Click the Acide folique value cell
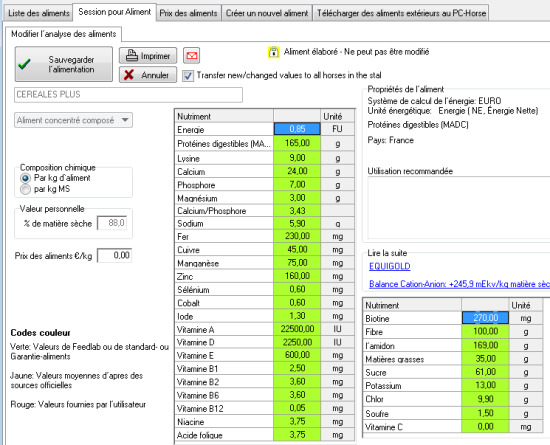The width and height of the screenshot is (550, 445). coord(297,435)
